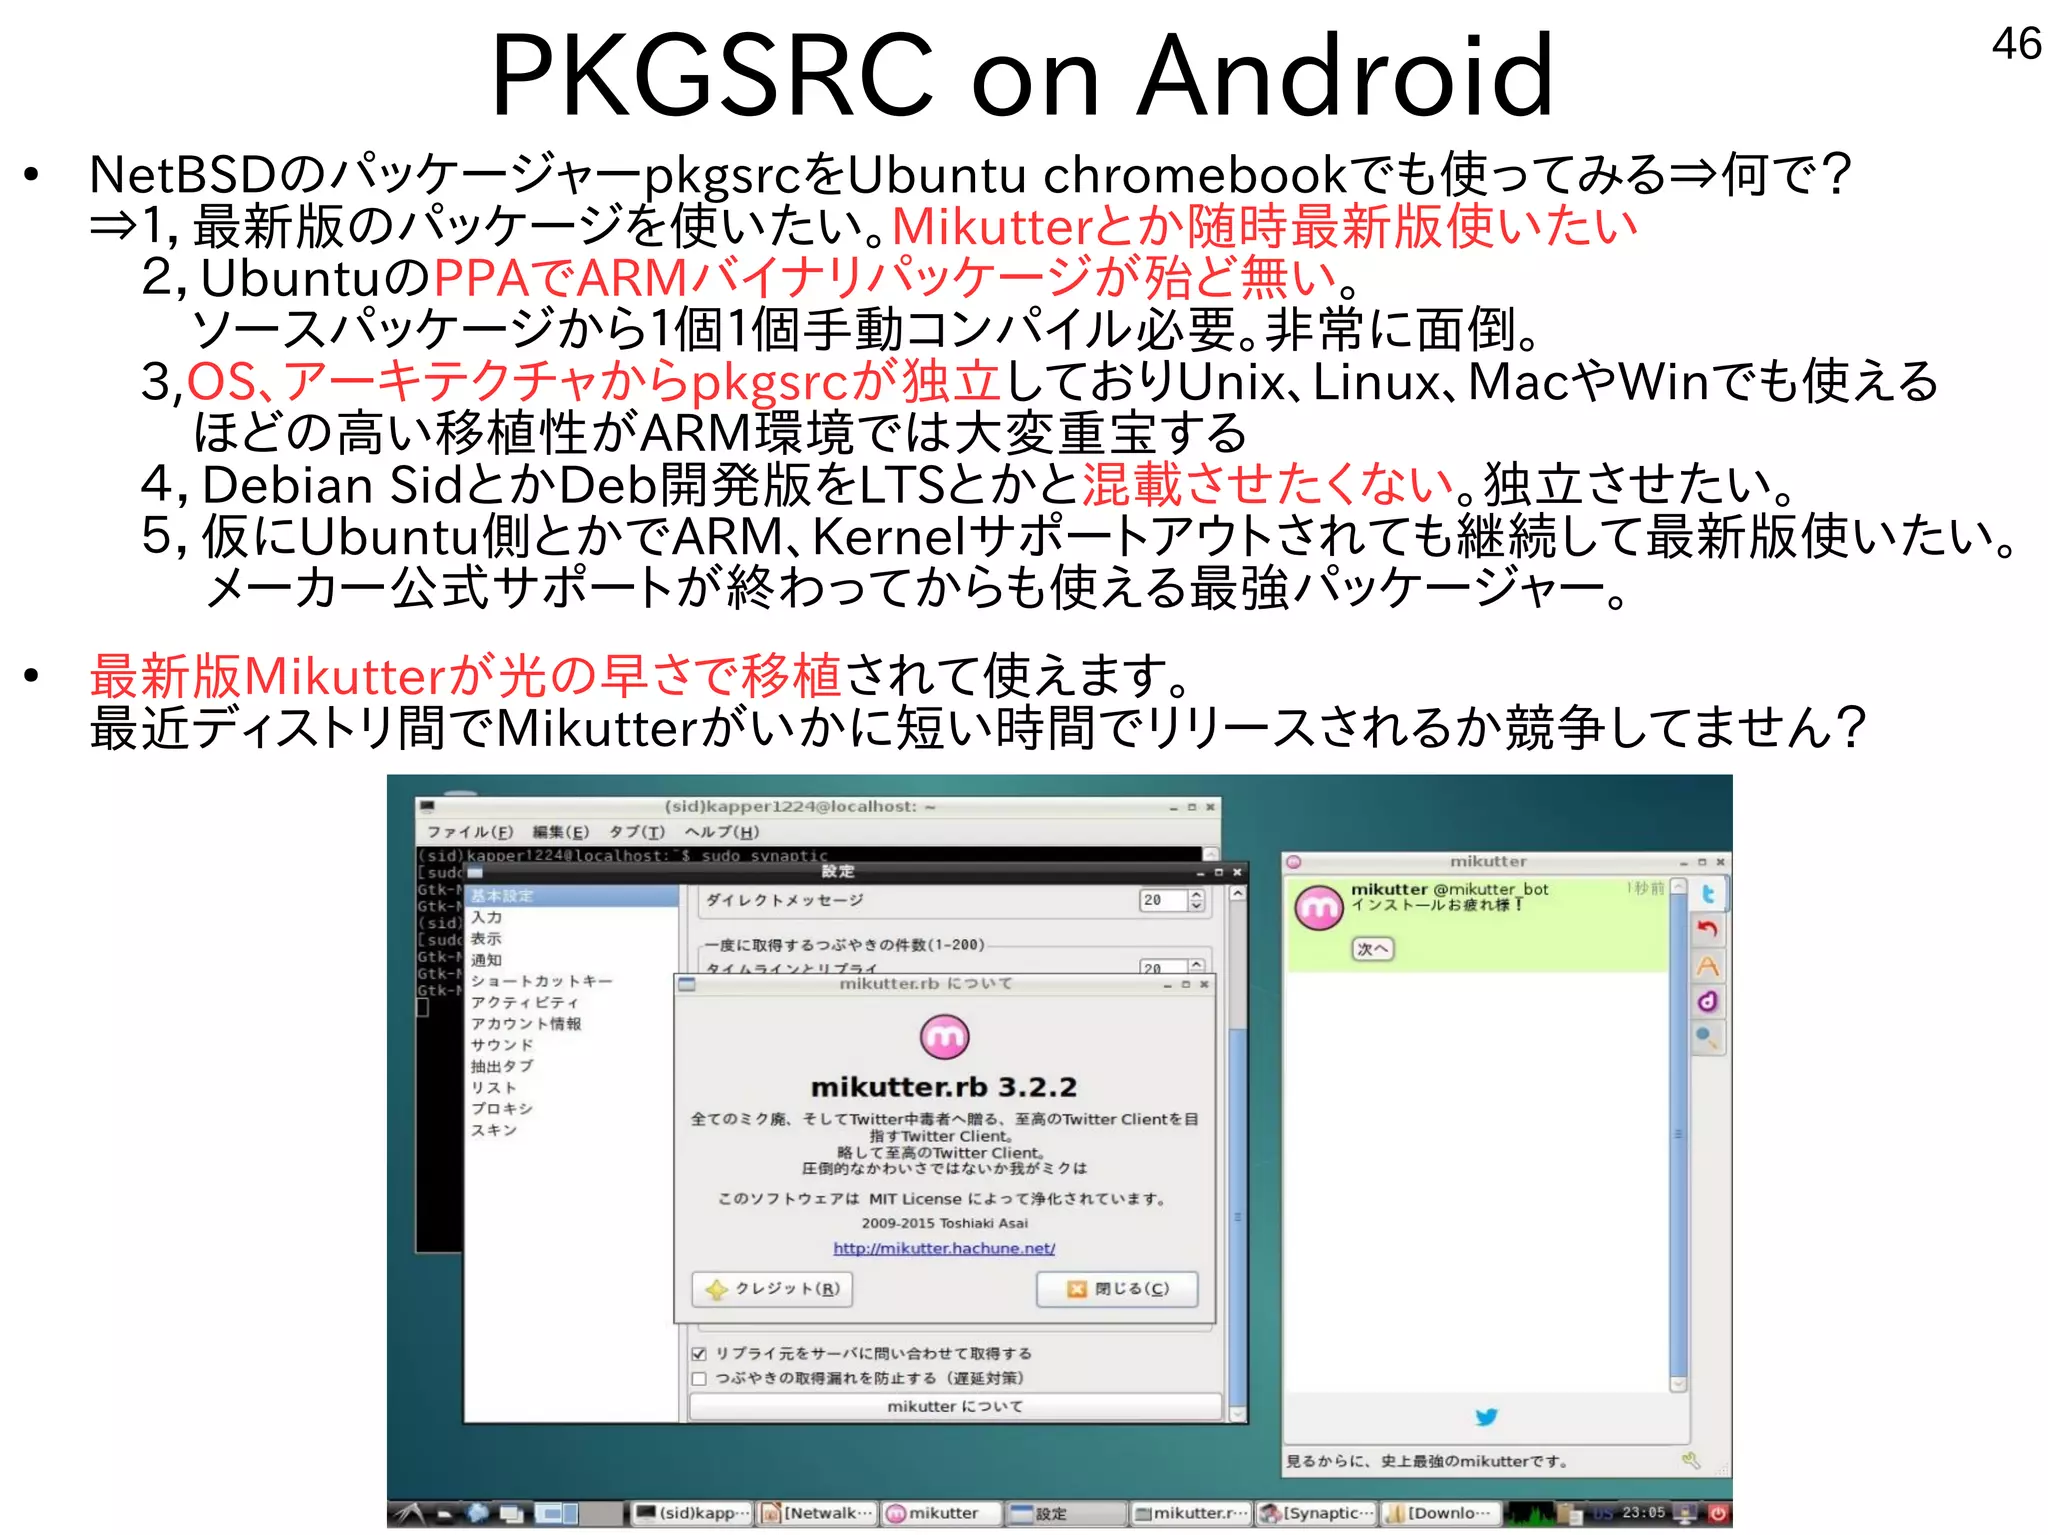The width and height of the screenshot is (2048, 1535).
Task: Switch to the (sid)kapp terminal taskbar entry
Action: tap(692, 1513)
